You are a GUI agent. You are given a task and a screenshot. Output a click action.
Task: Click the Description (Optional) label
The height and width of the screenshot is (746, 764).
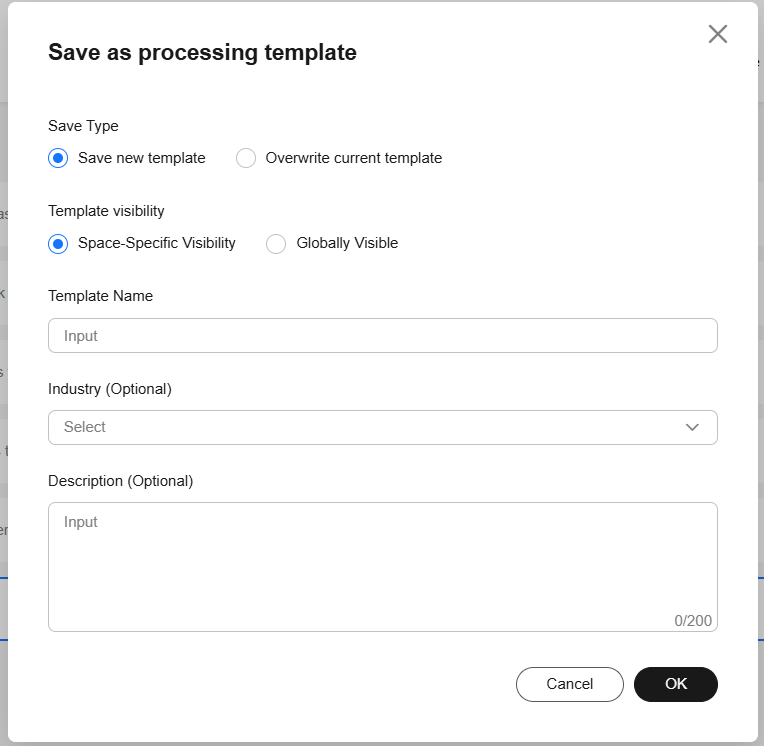(120, 481)
